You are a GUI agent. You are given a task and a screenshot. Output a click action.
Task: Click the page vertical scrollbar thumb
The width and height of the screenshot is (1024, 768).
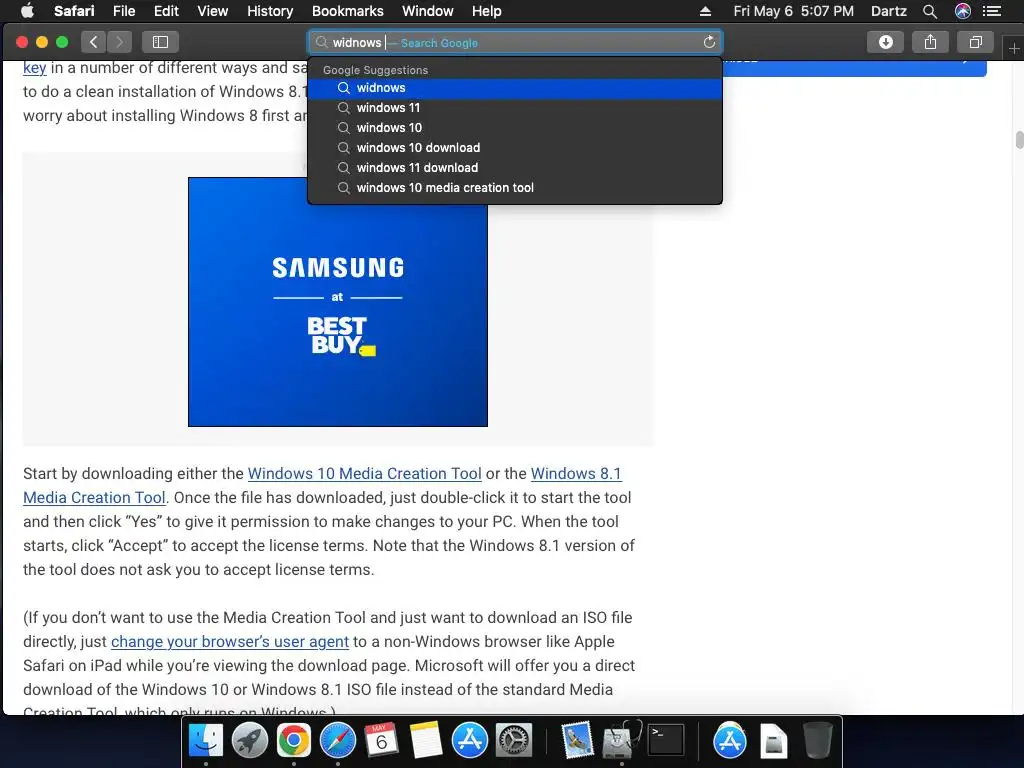(1019, 140)
